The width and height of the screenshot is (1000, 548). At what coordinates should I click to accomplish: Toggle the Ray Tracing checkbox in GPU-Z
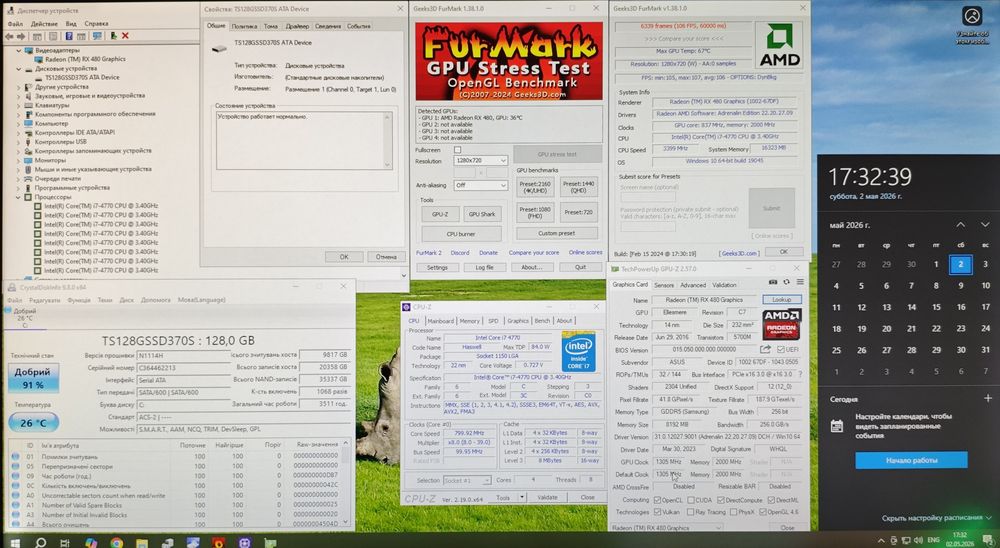point(690,512)
